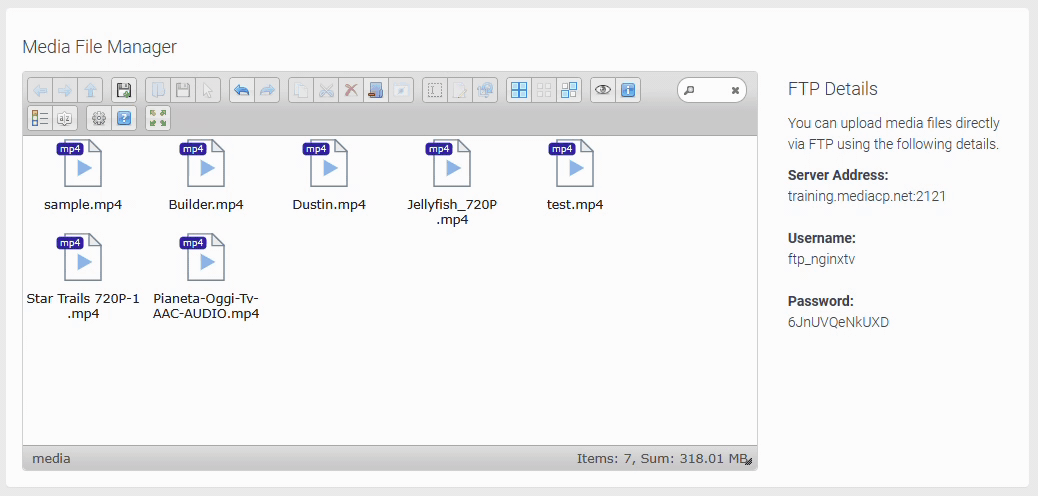Click the Items: 7, Sum: 318.01 MB status
Image resolution: width=1038 pixels, height=496 pixels.
click(661, 458)
